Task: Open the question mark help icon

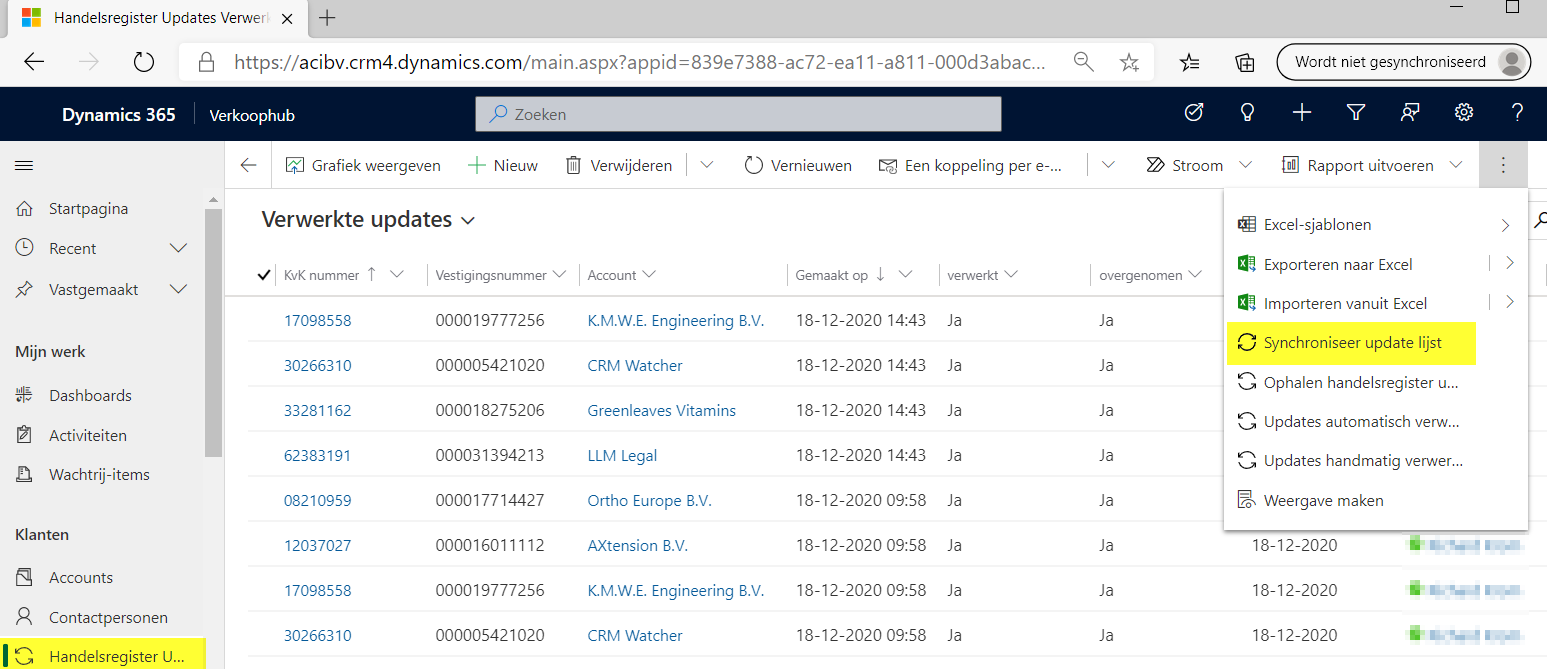Action: click(x=1517, y=113)
